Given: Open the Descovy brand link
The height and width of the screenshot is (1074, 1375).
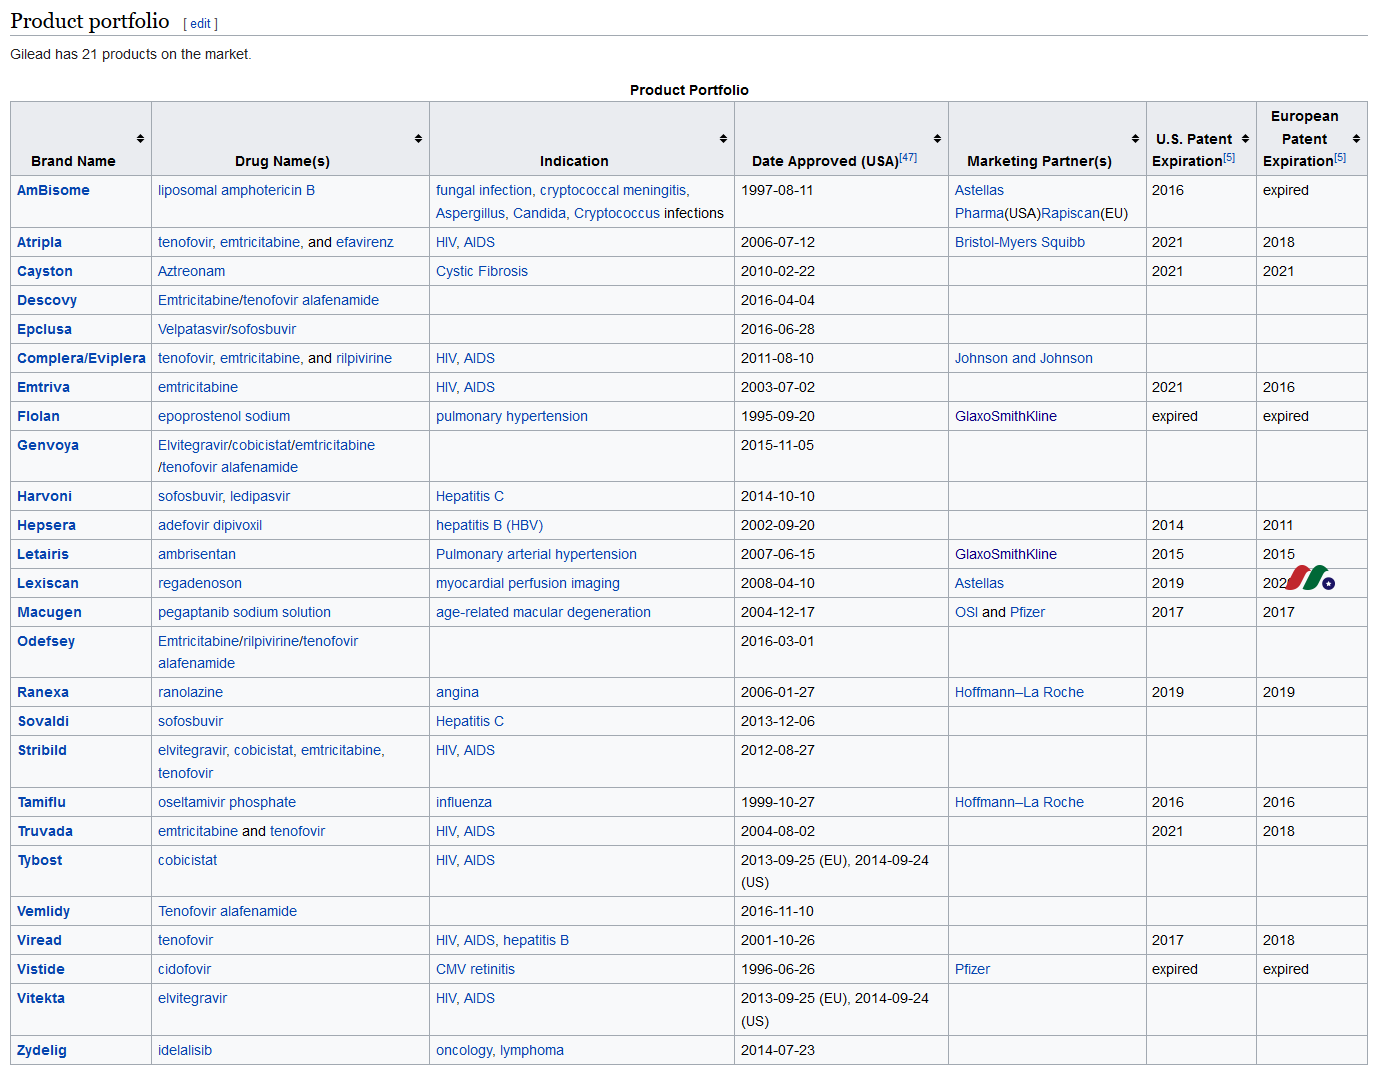Looking at the screenshot, I should click(x=47, y=300).
